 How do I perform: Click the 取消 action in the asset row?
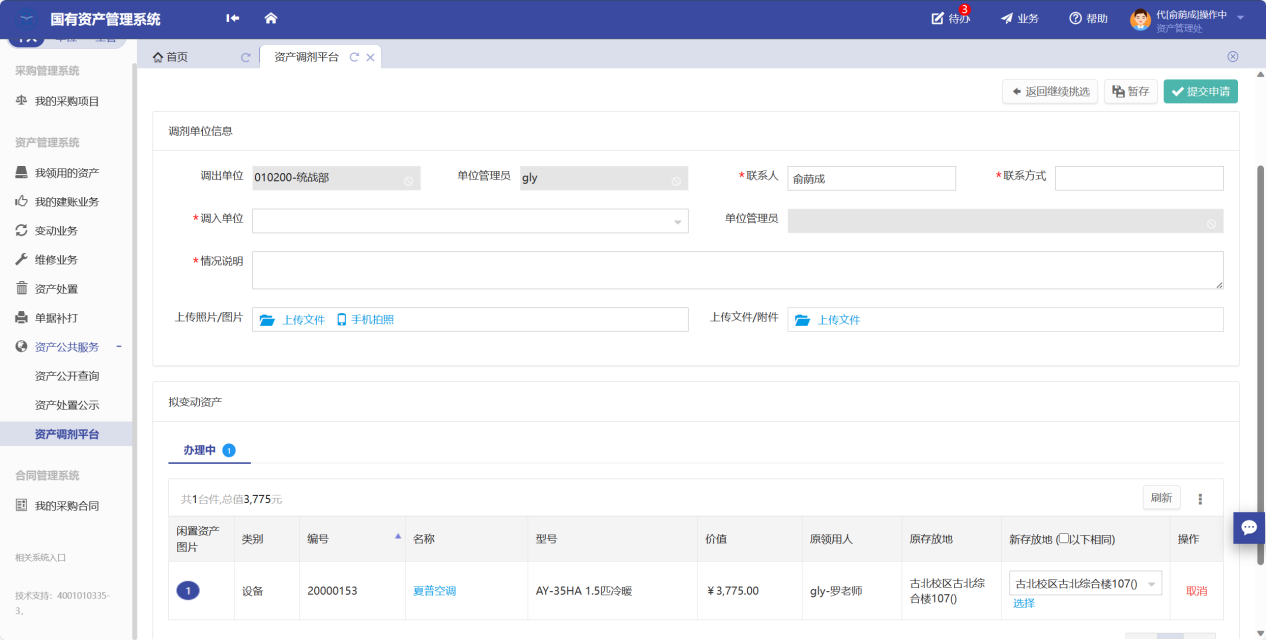pyautogui.click(x=1196, y=591)
